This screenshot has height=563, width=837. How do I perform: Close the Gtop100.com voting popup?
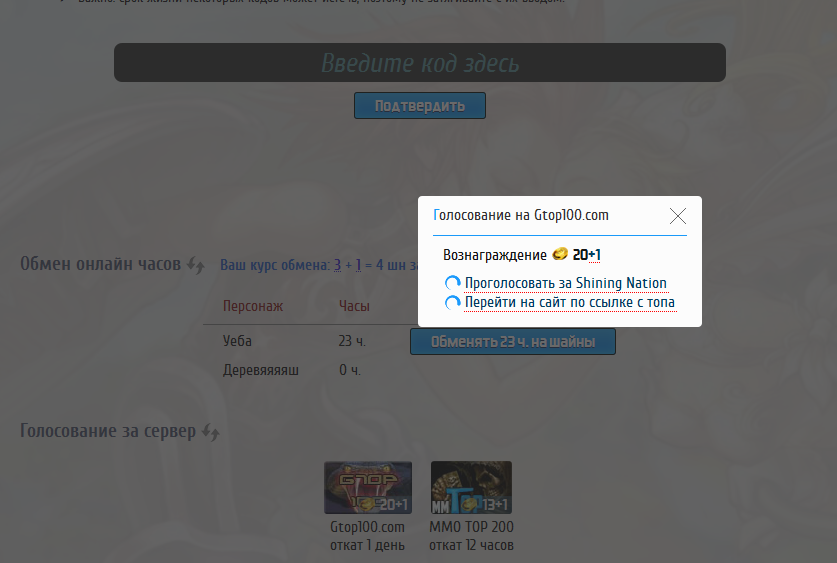677,216
